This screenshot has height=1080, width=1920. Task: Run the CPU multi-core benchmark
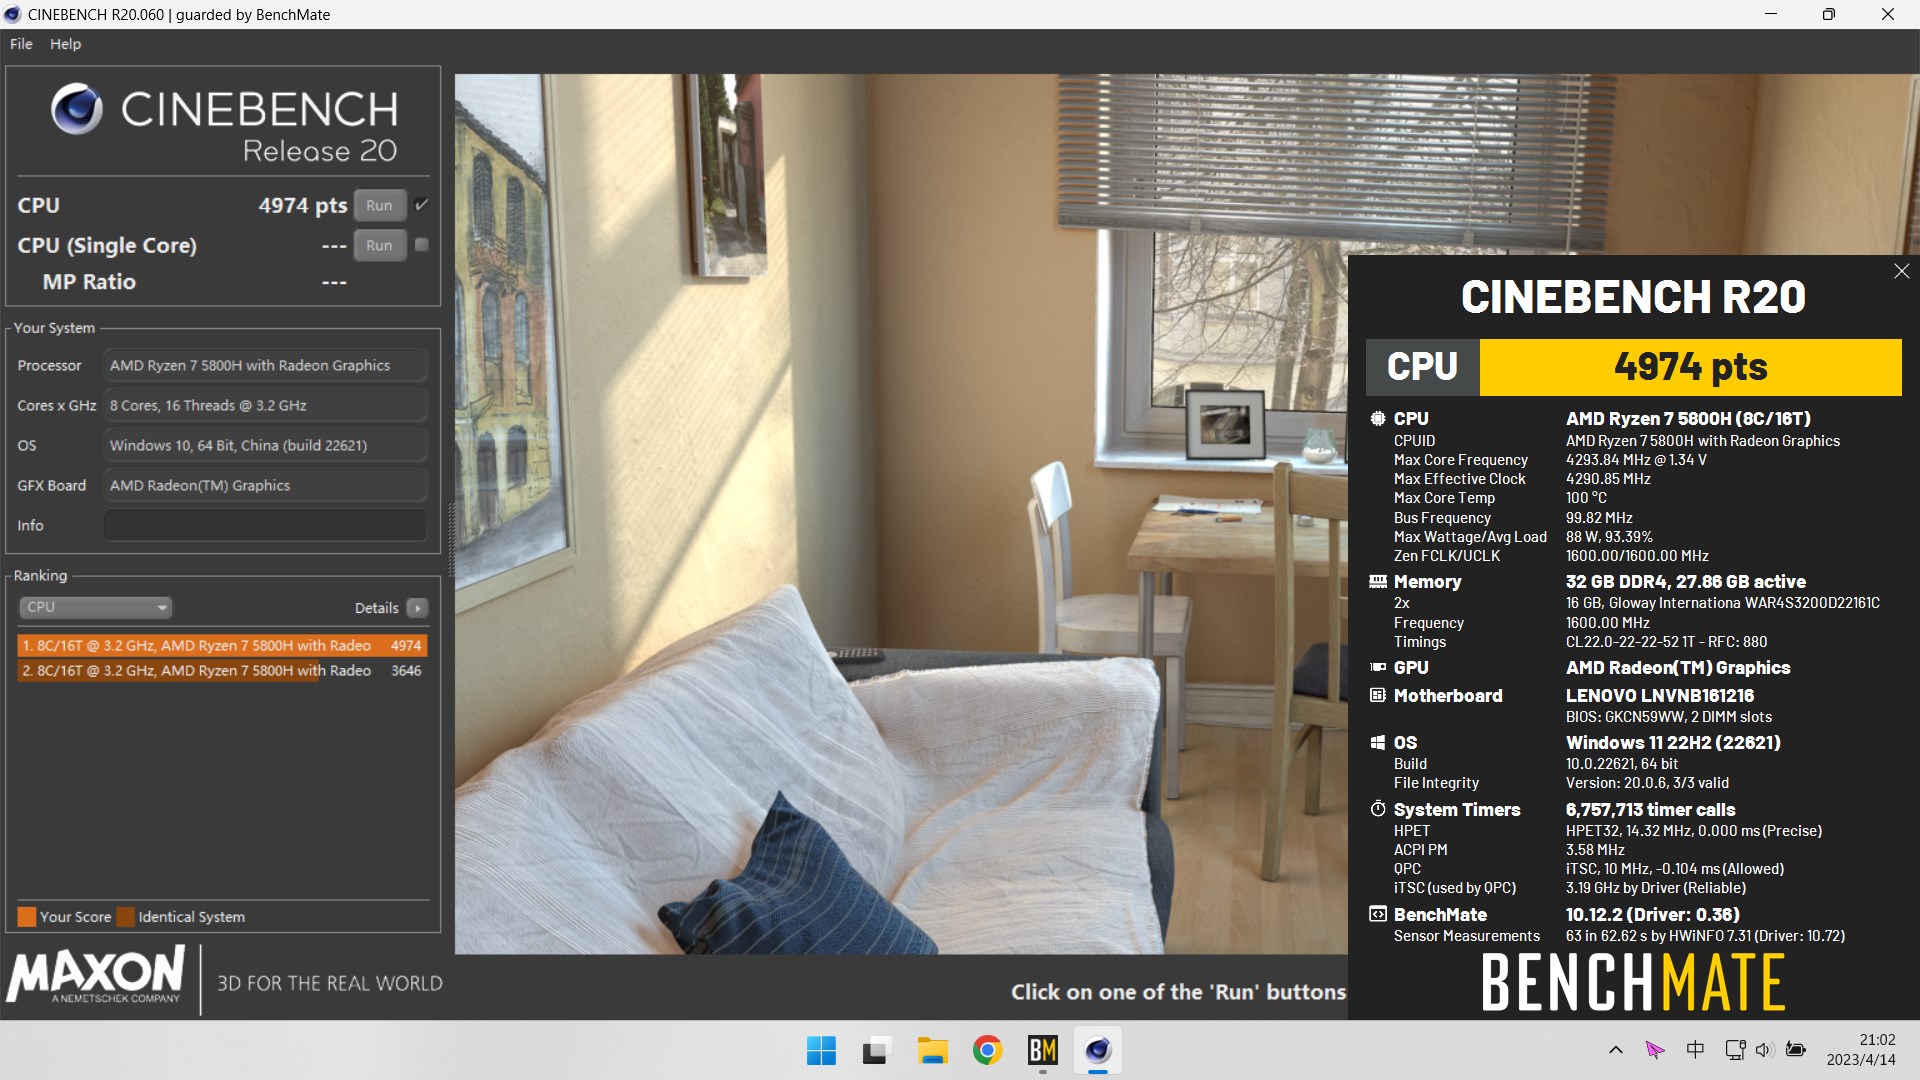379,205
